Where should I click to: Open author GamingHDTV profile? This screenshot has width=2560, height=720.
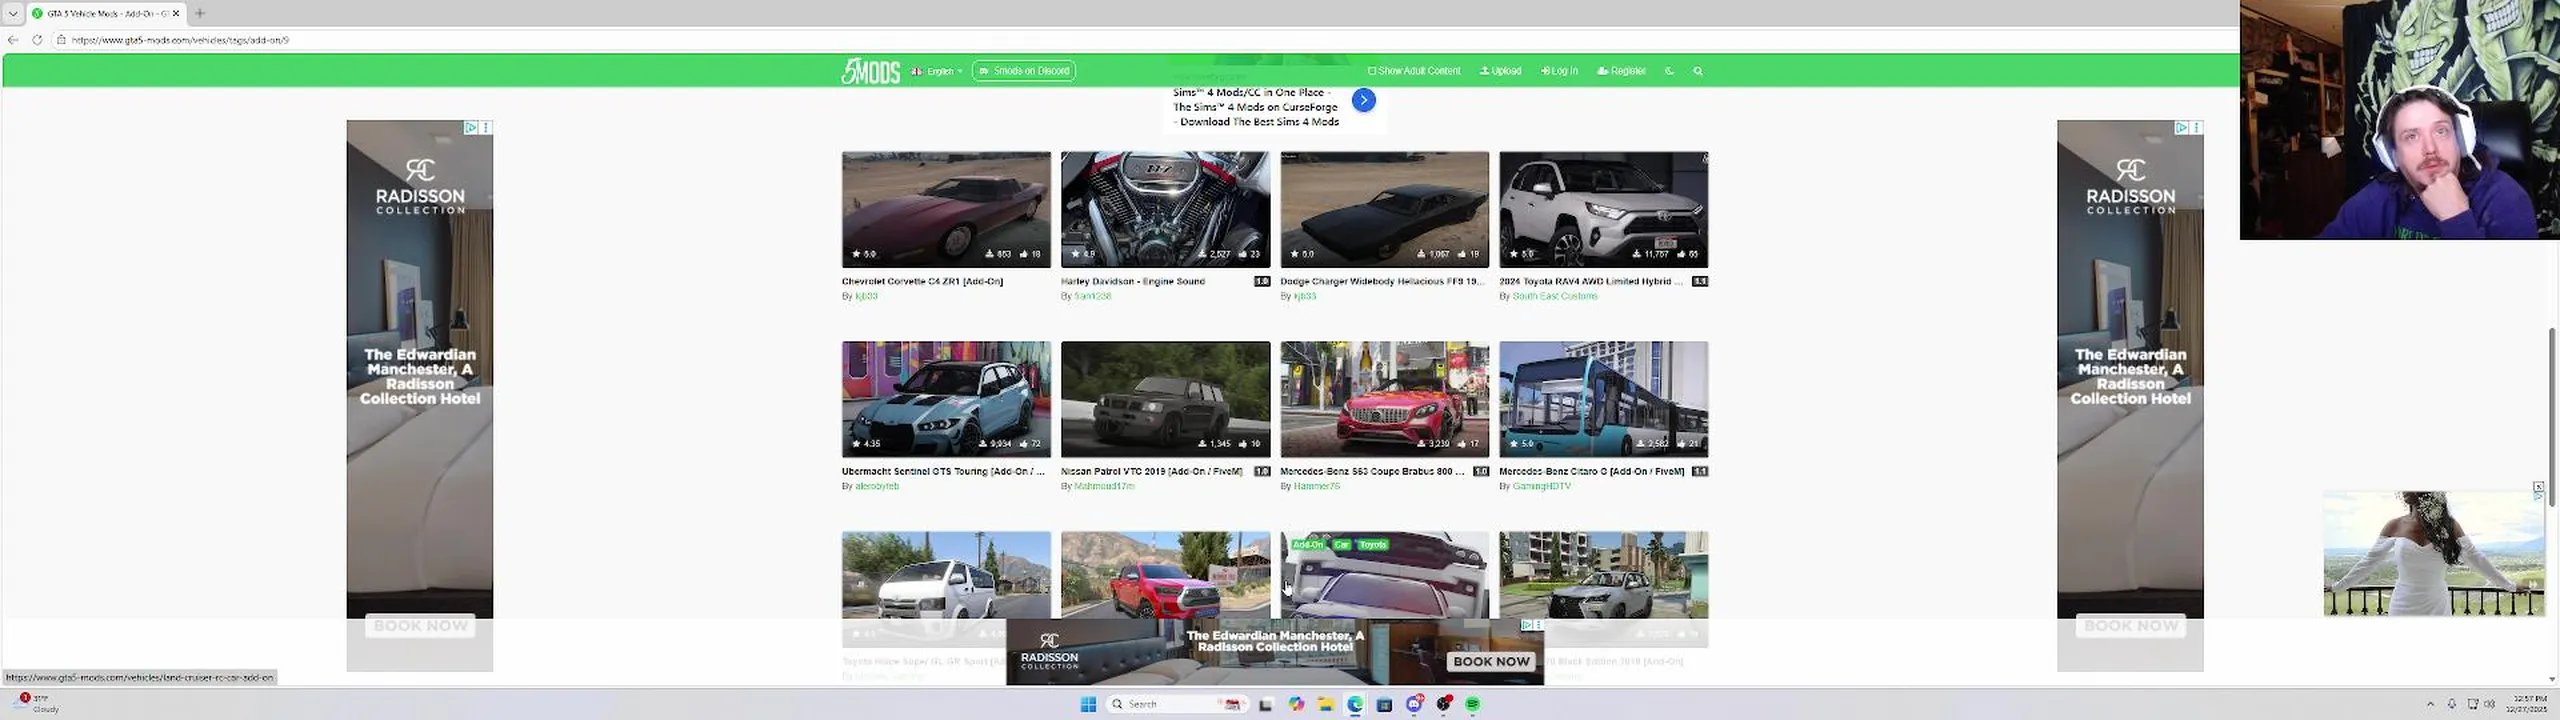point(1541,486)
